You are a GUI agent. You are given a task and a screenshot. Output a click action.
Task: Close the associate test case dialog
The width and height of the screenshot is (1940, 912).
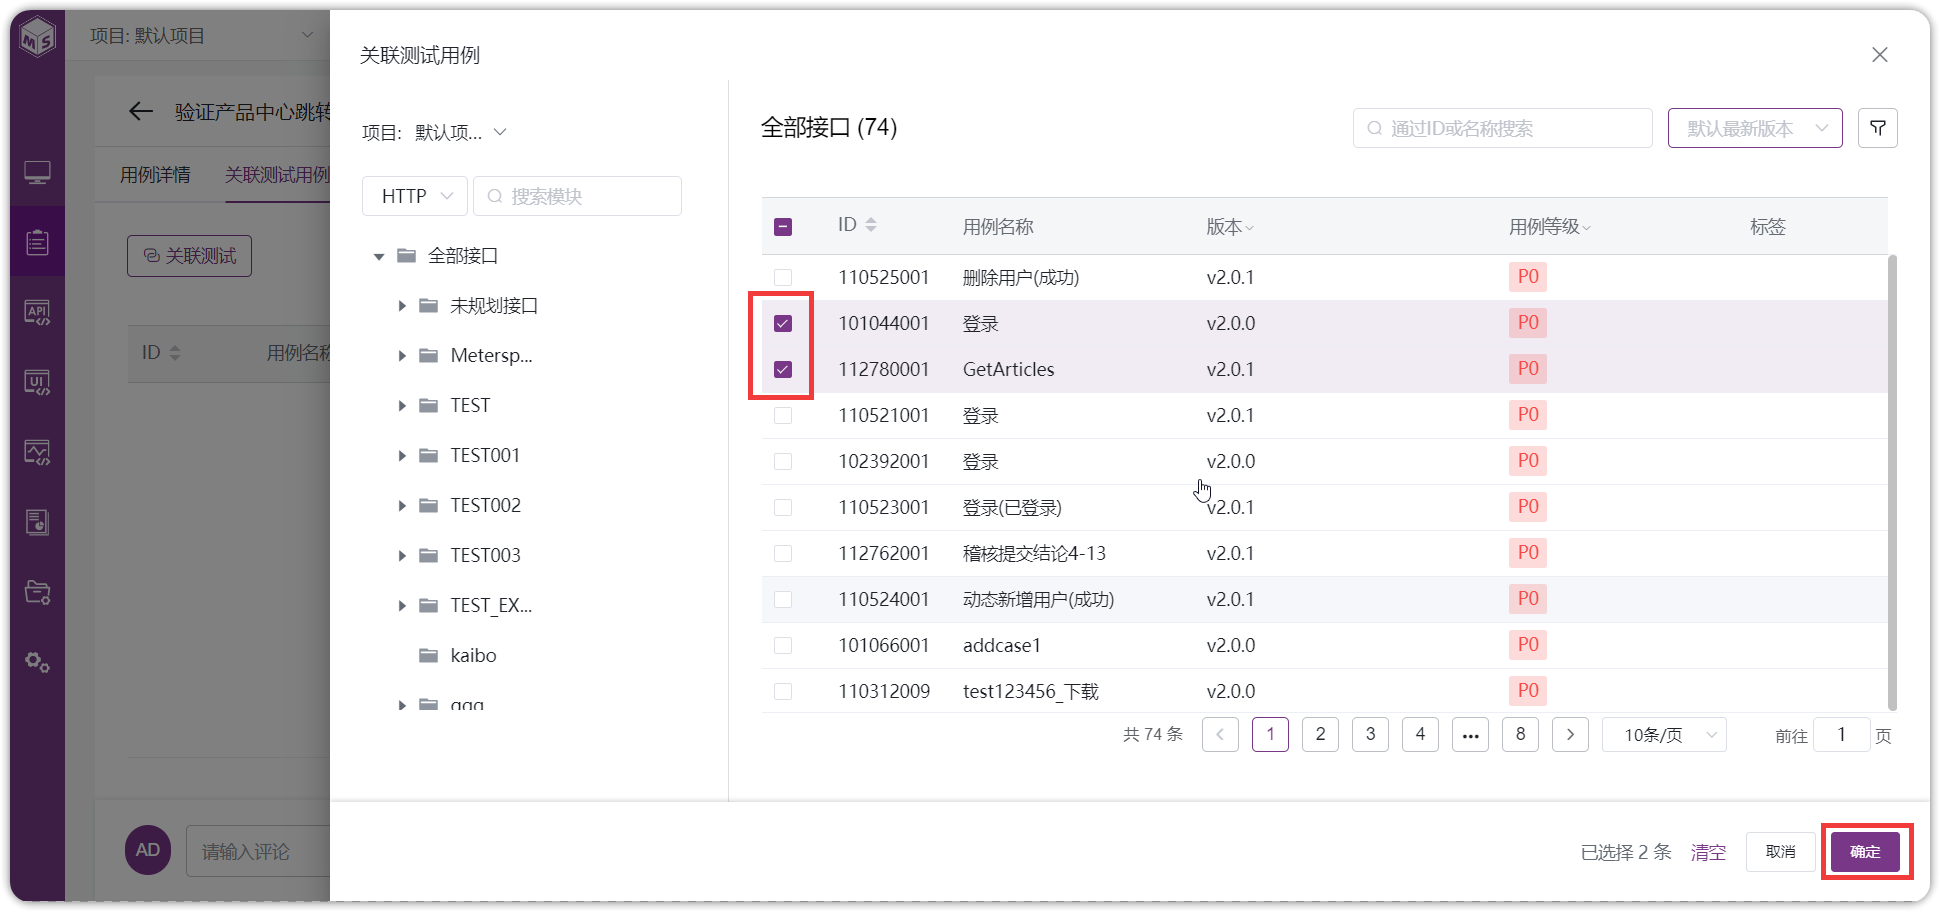pos(1880,55)
